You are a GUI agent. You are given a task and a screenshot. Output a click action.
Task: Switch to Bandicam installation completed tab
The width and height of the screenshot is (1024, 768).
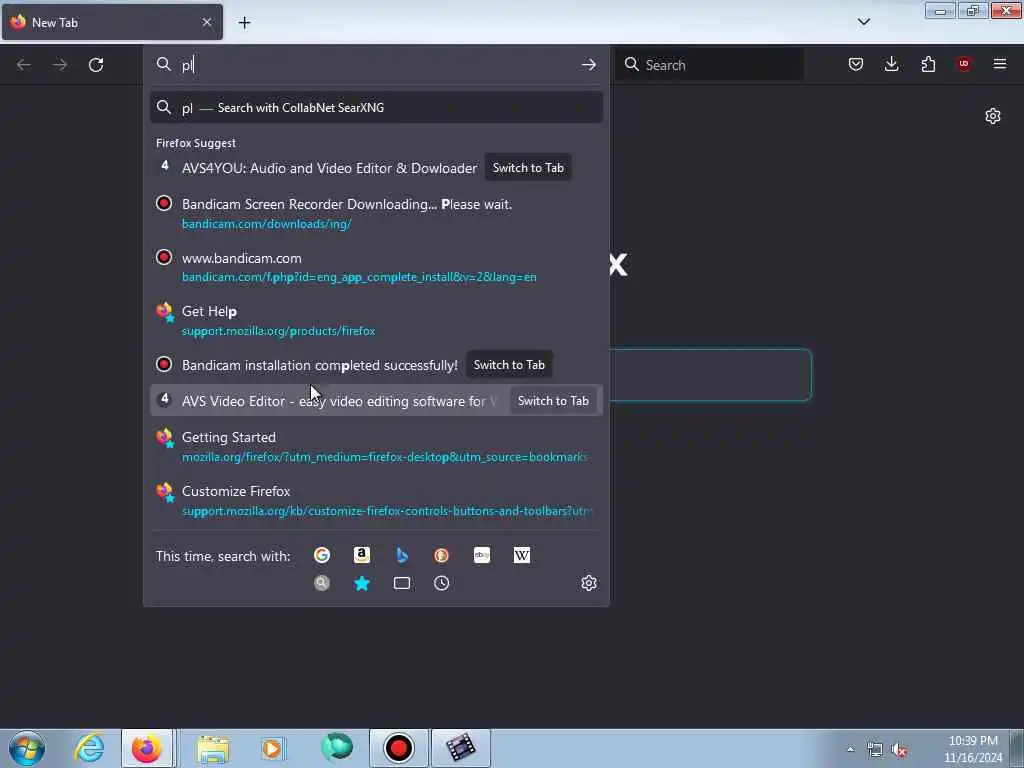(509, 365)
